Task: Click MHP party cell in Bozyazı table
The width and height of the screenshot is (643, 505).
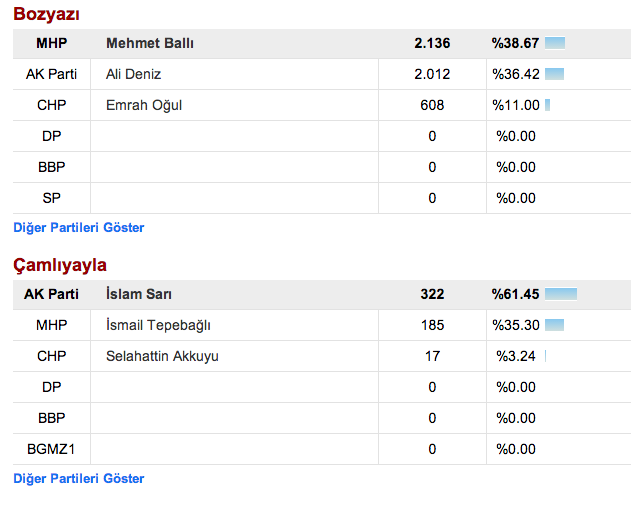Action: pos(52,43)
